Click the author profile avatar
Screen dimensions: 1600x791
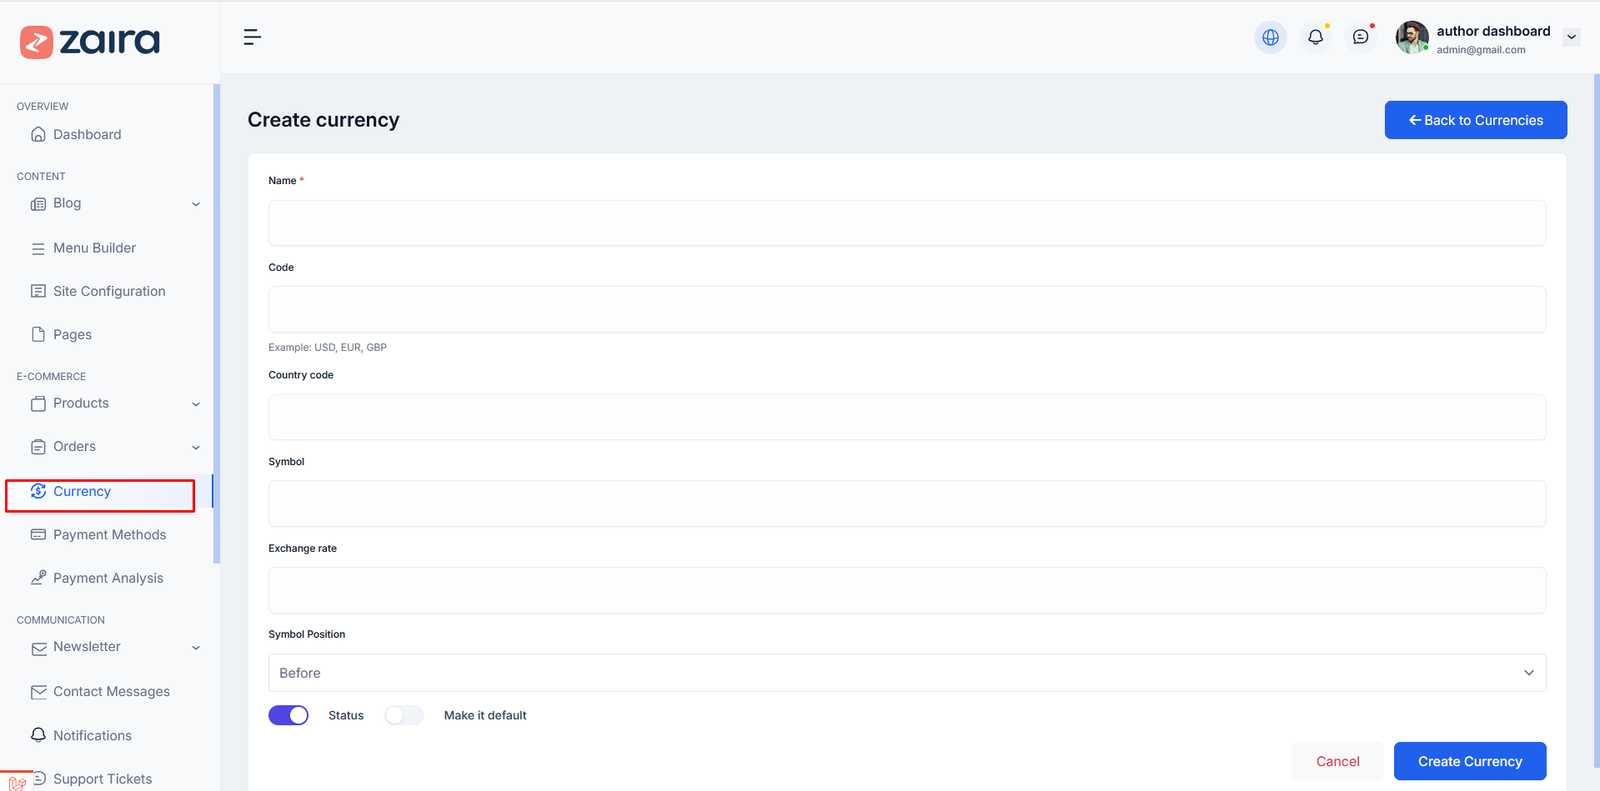1411,37
